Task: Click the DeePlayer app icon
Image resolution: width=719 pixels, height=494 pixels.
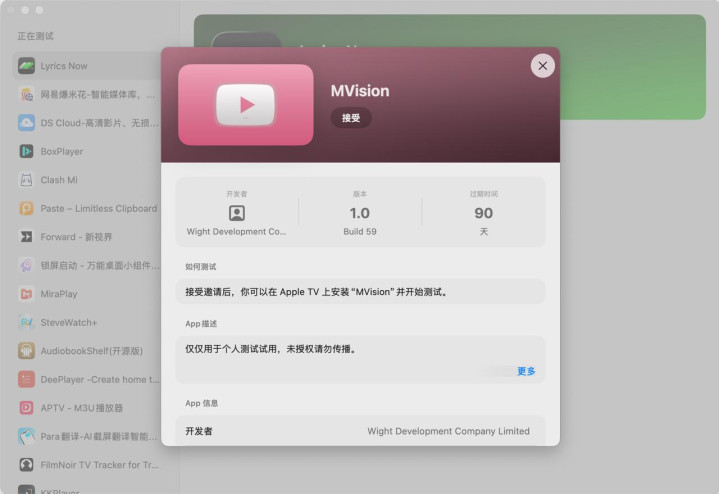Action: pyautogui.click(x=26, y=379)
